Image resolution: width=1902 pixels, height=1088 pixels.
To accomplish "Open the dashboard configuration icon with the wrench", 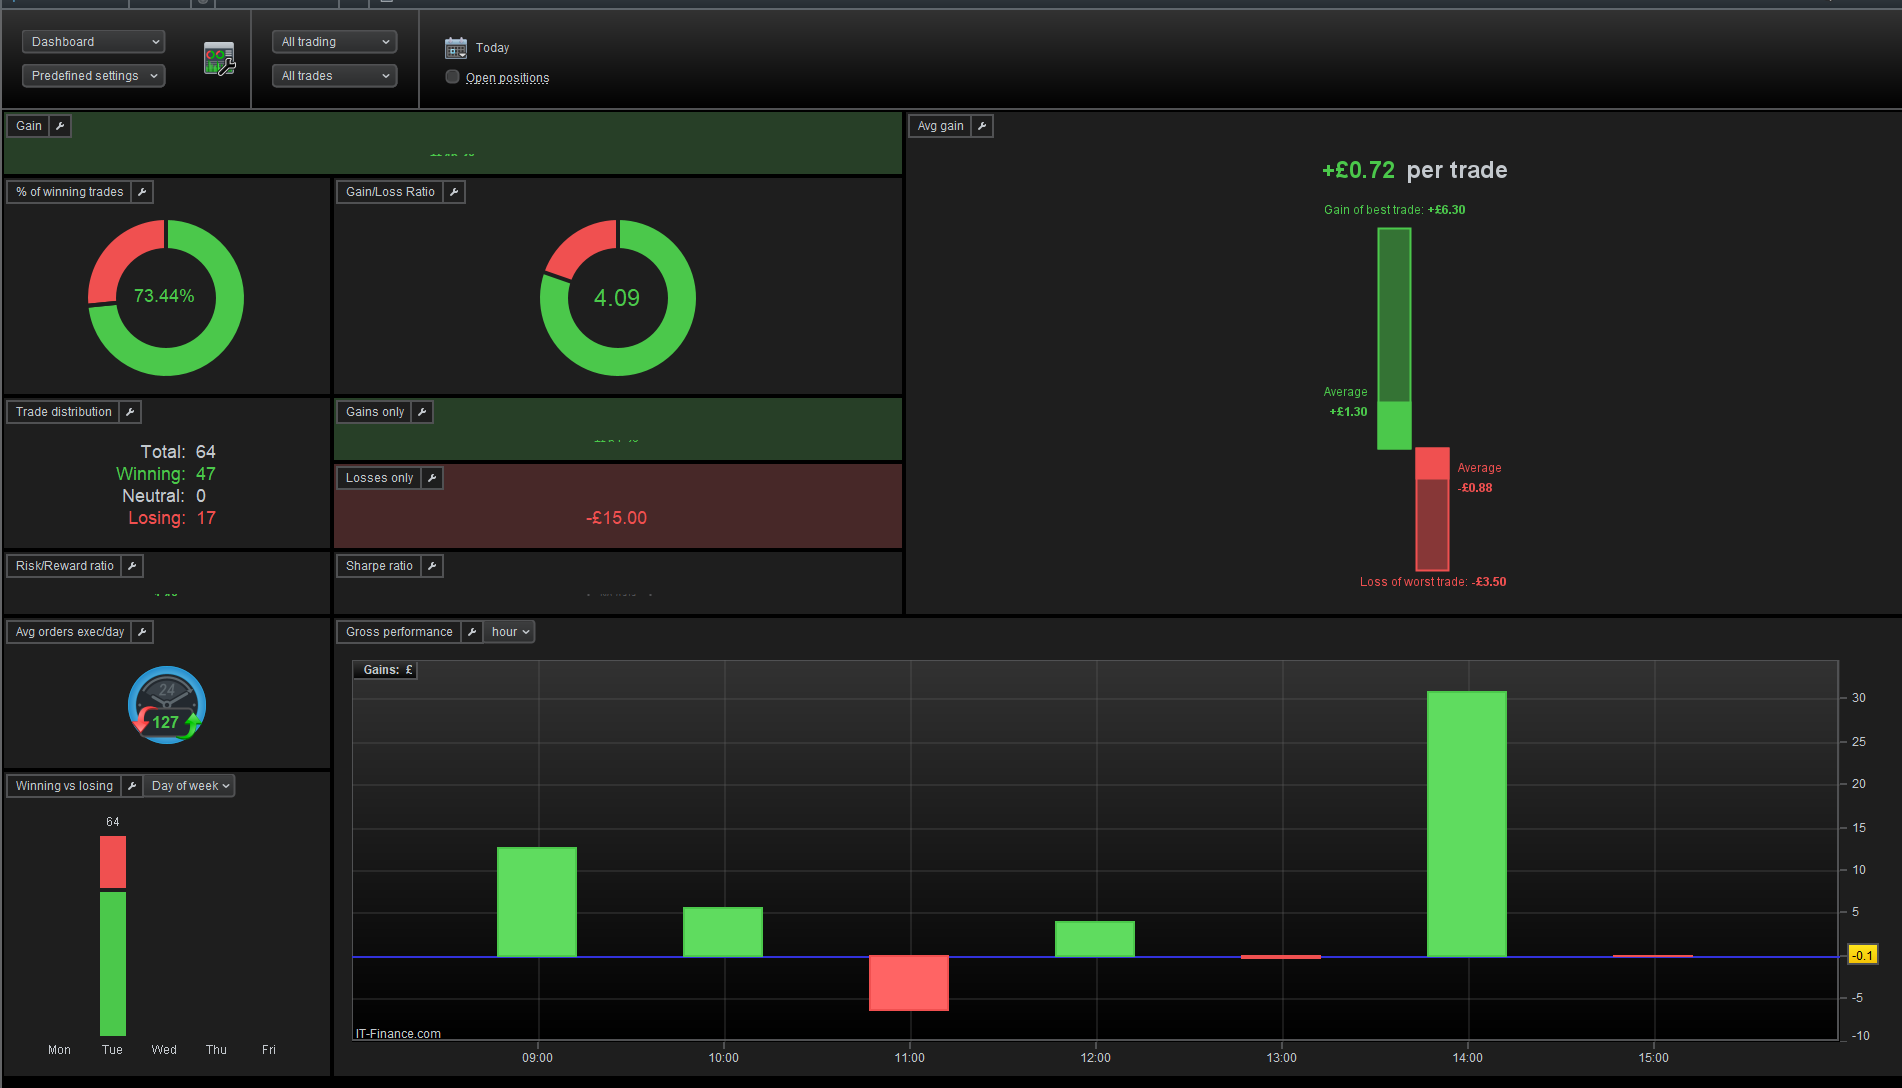I will tap(219, 59).
